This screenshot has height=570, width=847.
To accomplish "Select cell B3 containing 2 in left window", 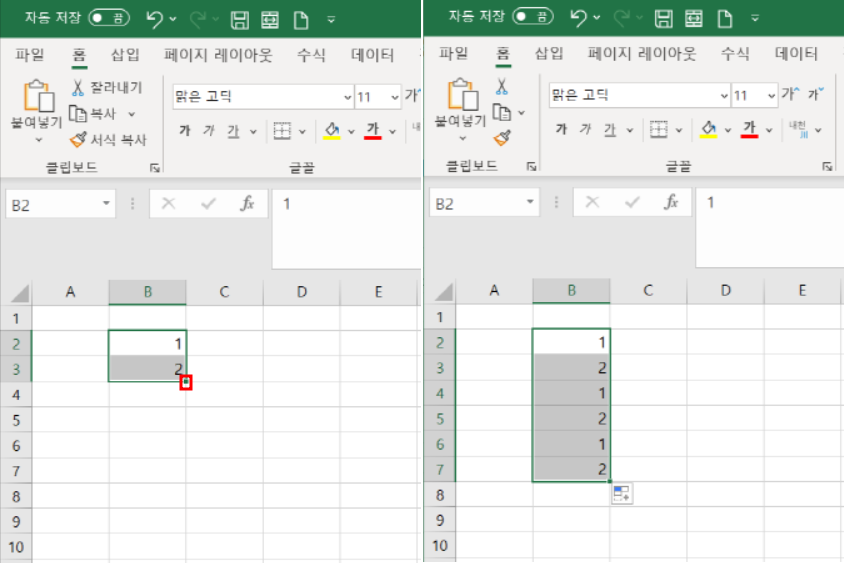I will pos(147,369).
